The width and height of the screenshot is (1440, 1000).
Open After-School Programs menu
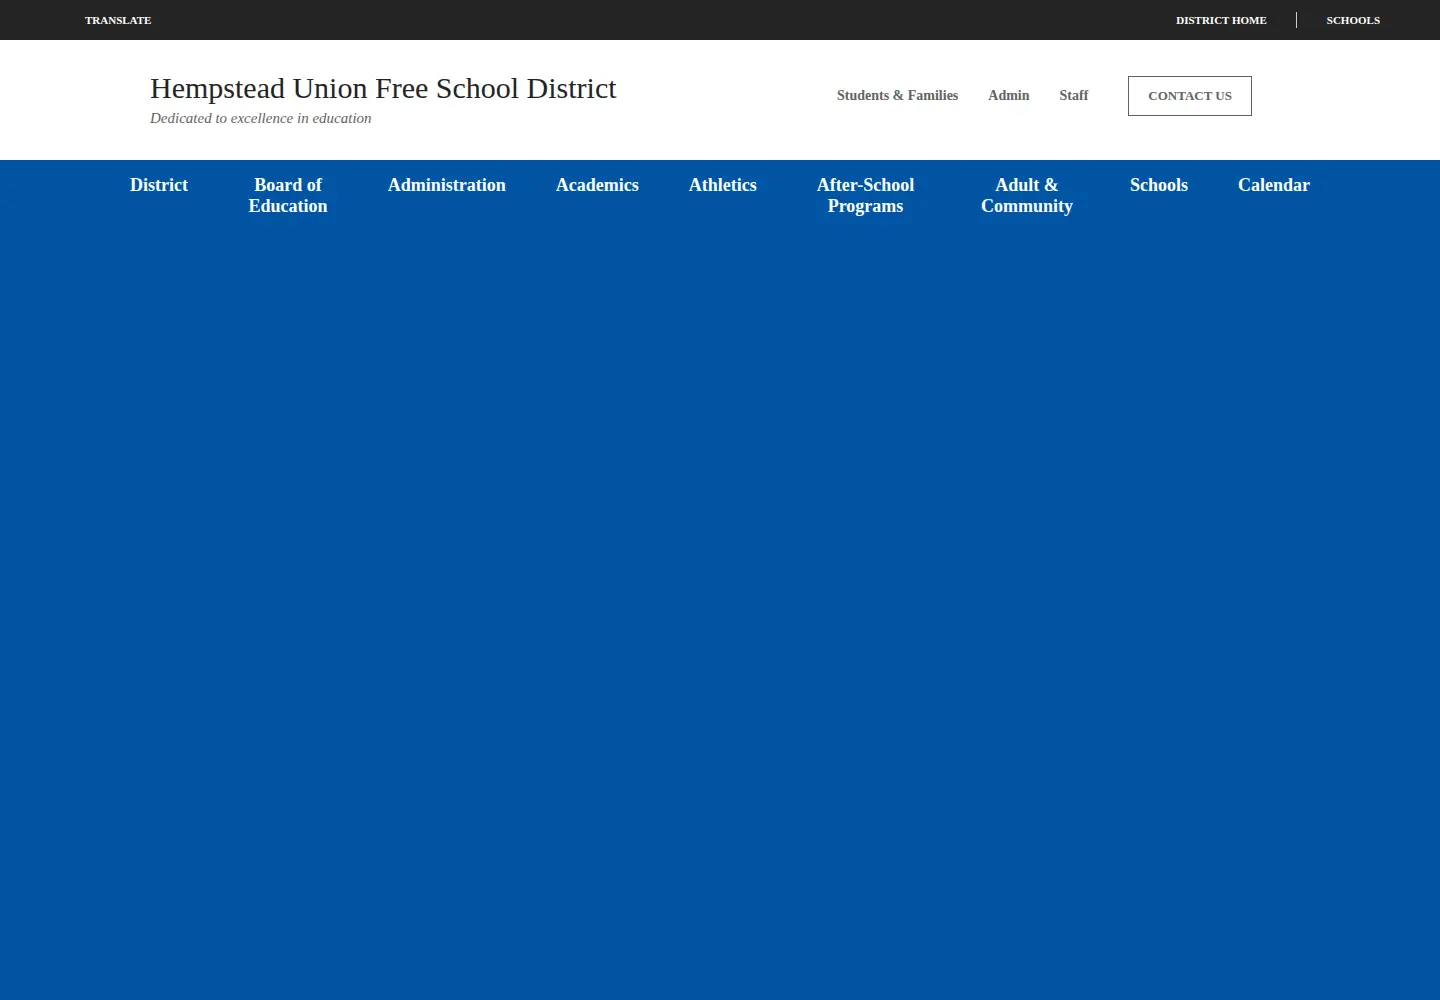click(x=866, y=195)
